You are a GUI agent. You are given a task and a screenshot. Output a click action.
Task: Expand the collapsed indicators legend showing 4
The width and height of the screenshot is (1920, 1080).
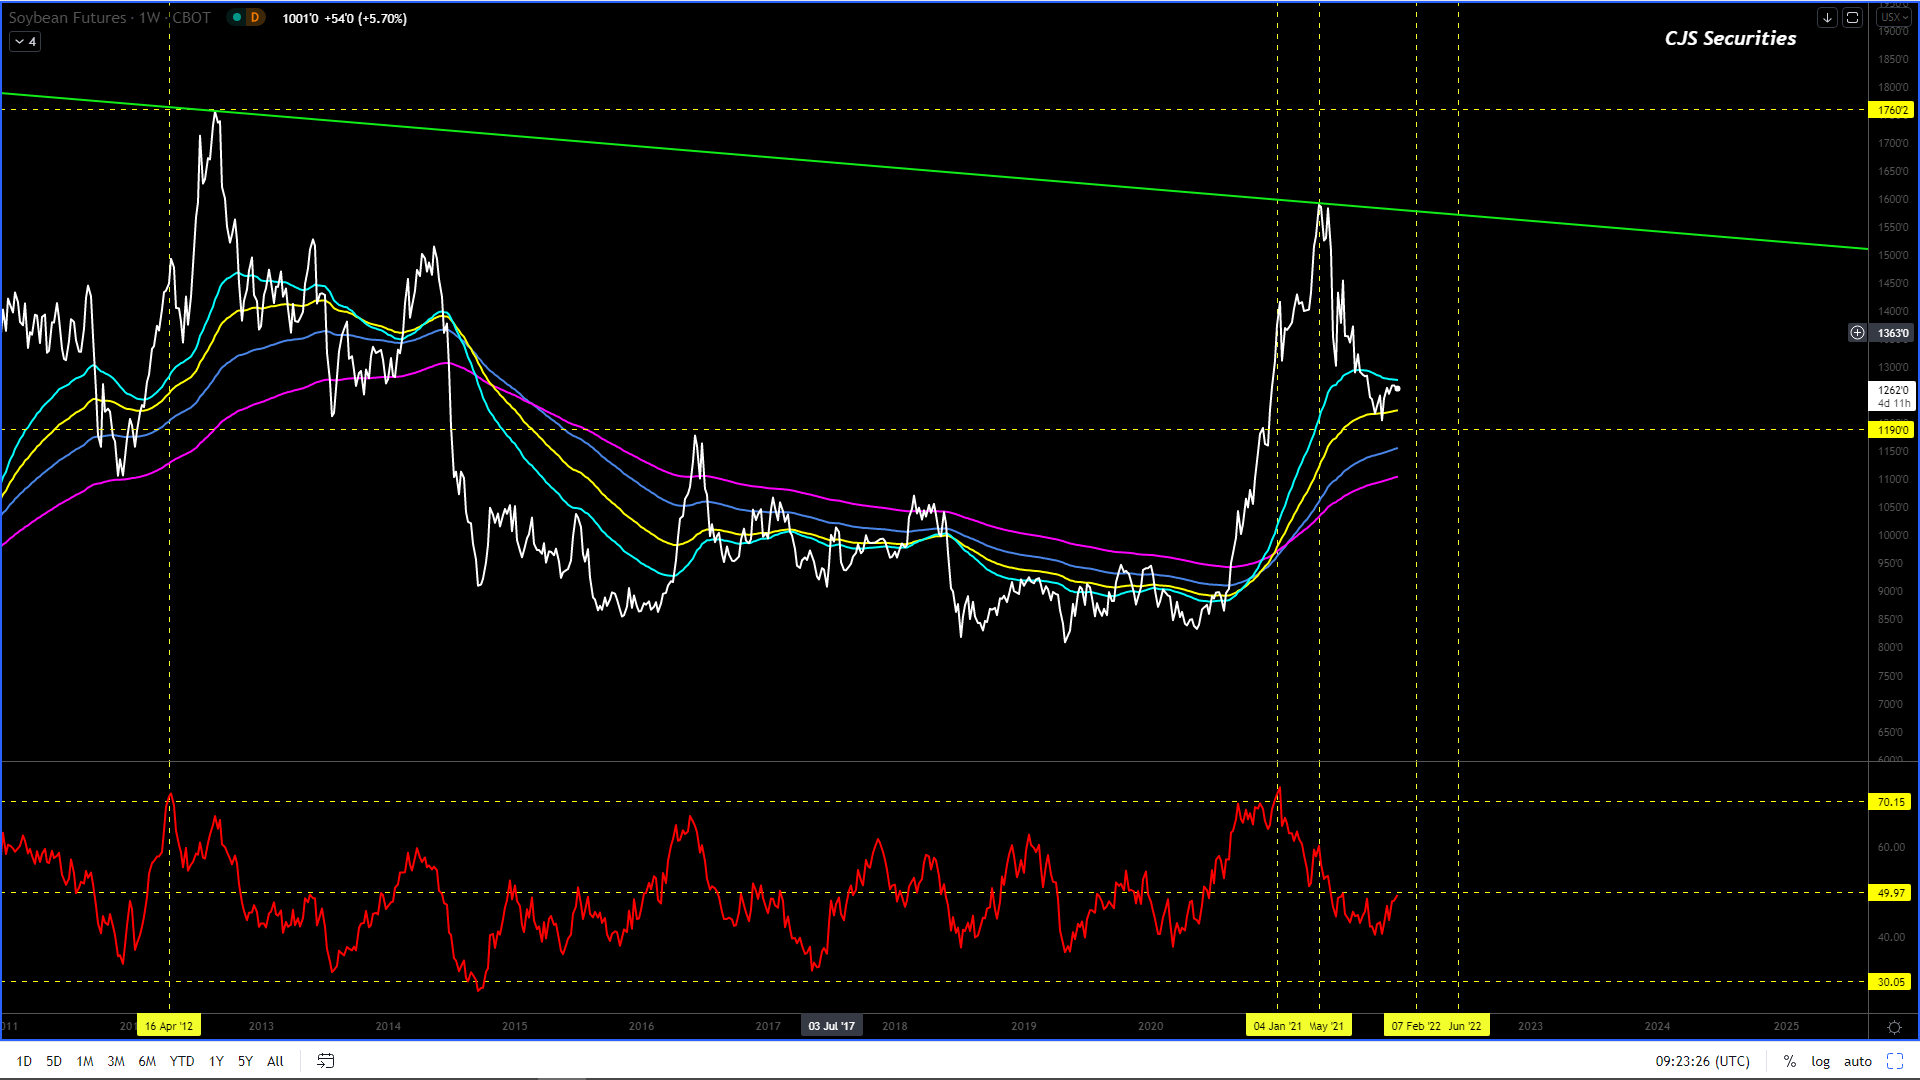[25, 42]
